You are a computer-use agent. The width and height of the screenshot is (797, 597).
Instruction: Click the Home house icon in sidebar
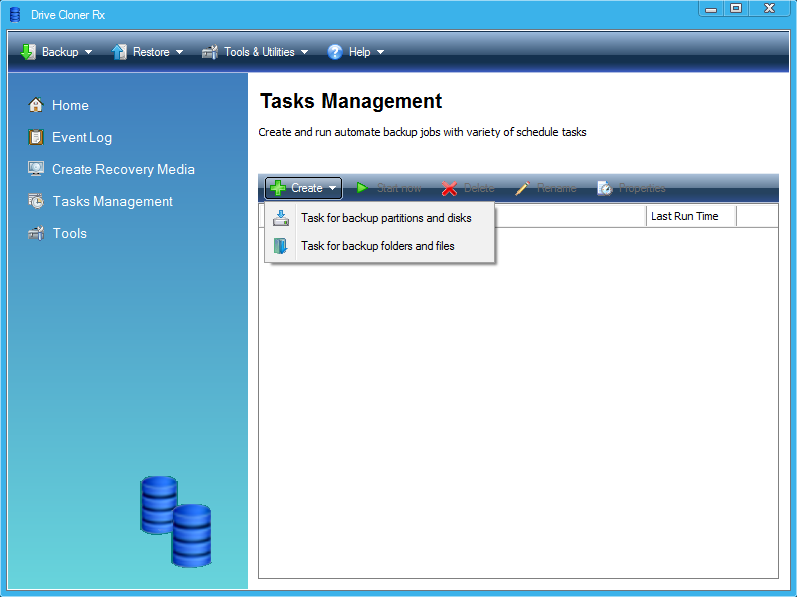coord(36,105)
